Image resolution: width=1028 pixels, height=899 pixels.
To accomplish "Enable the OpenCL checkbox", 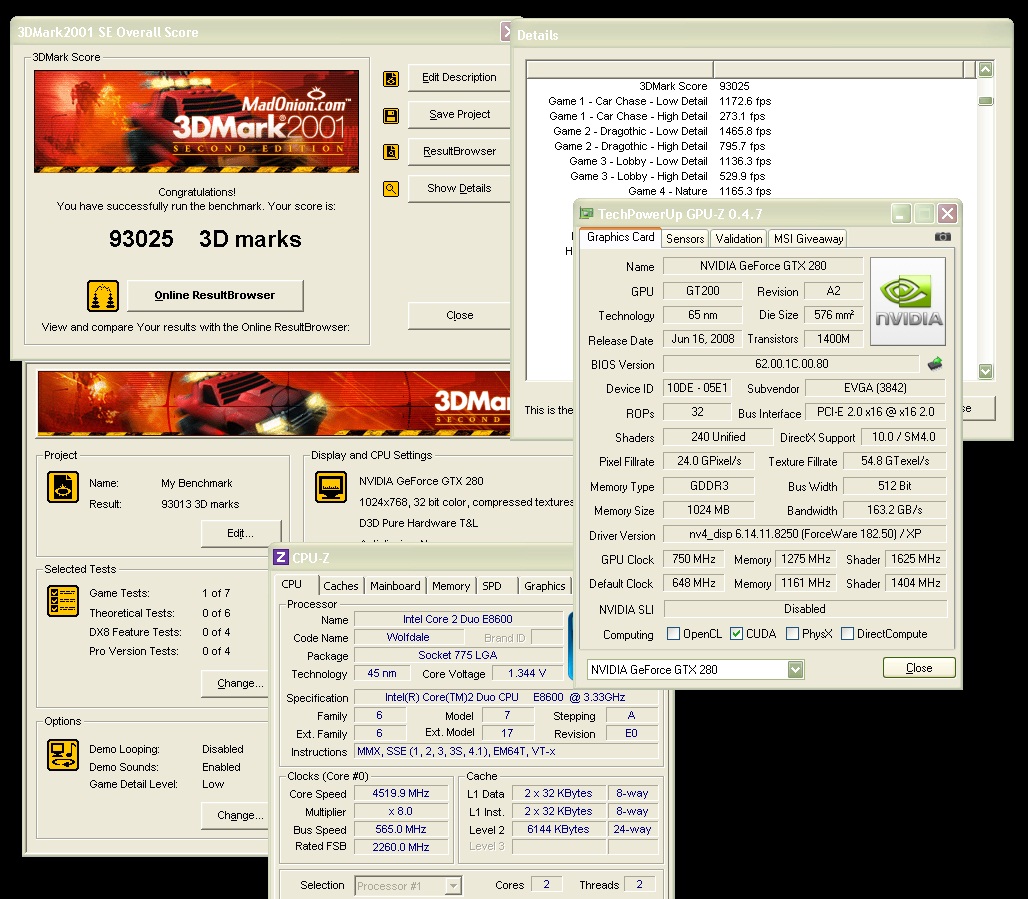I will coord(674,634).
